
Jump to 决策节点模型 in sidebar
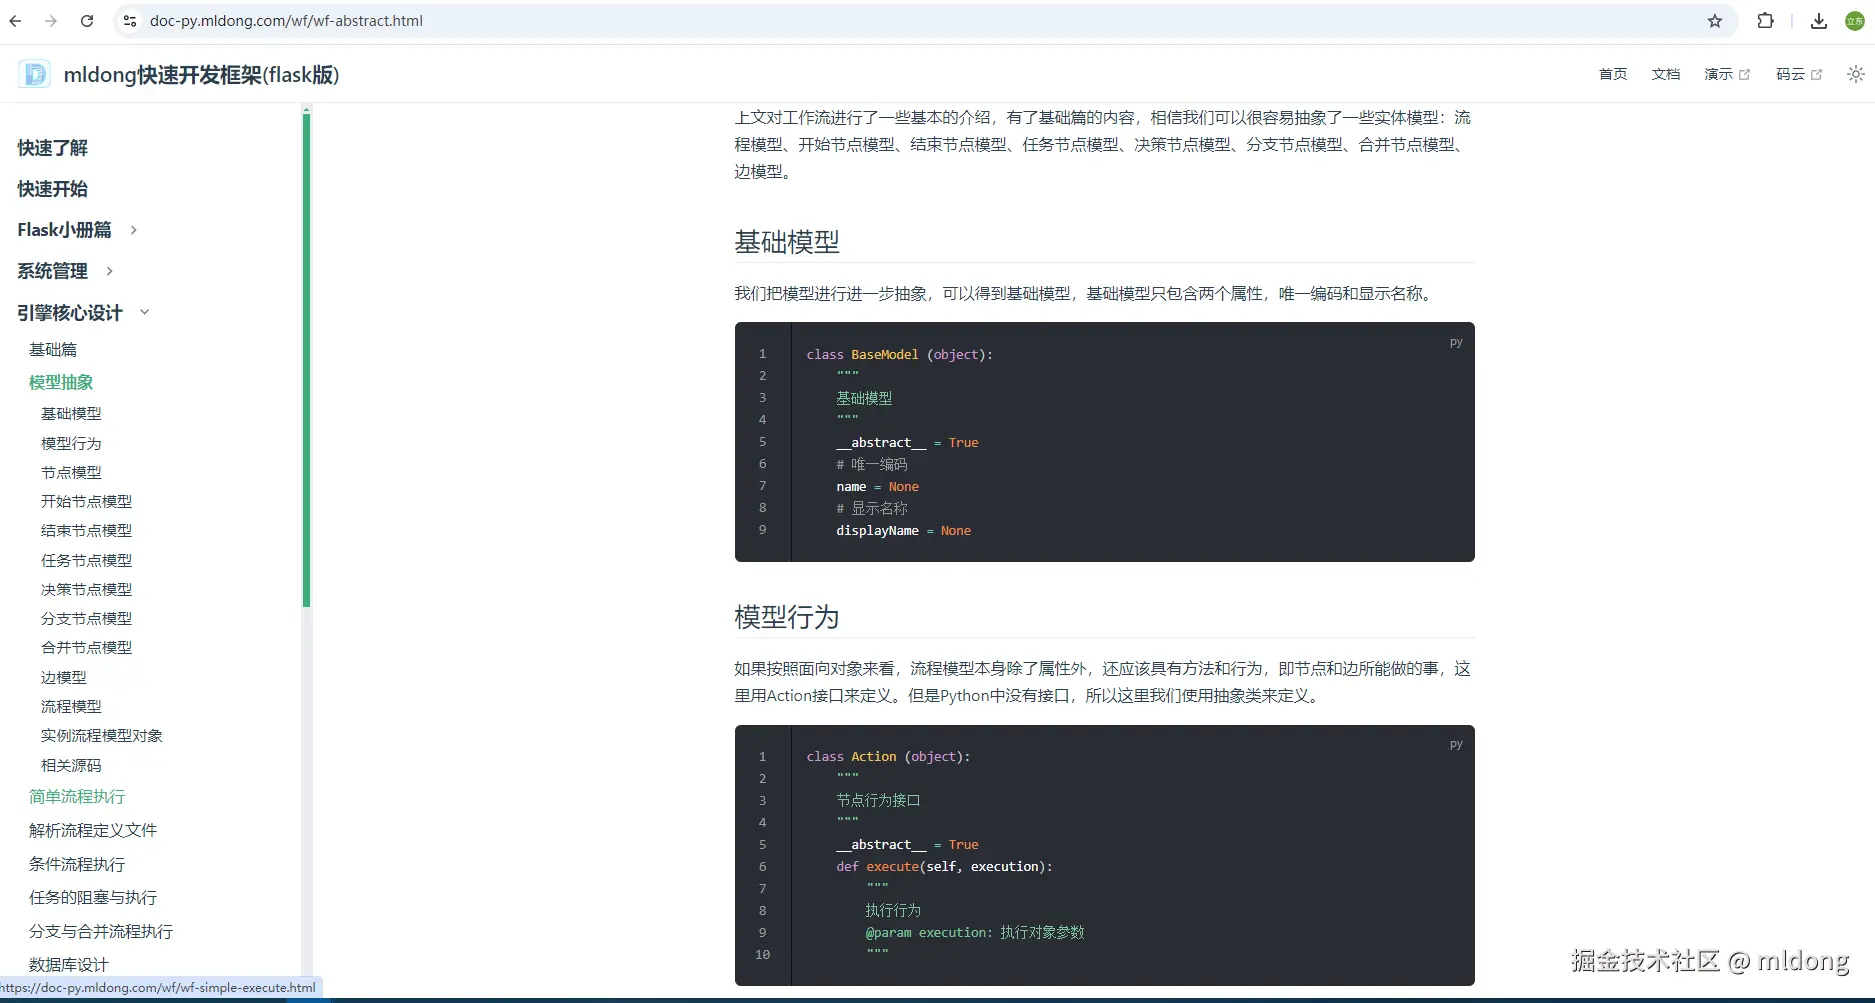pyautogui.click(x=86, y=589)
